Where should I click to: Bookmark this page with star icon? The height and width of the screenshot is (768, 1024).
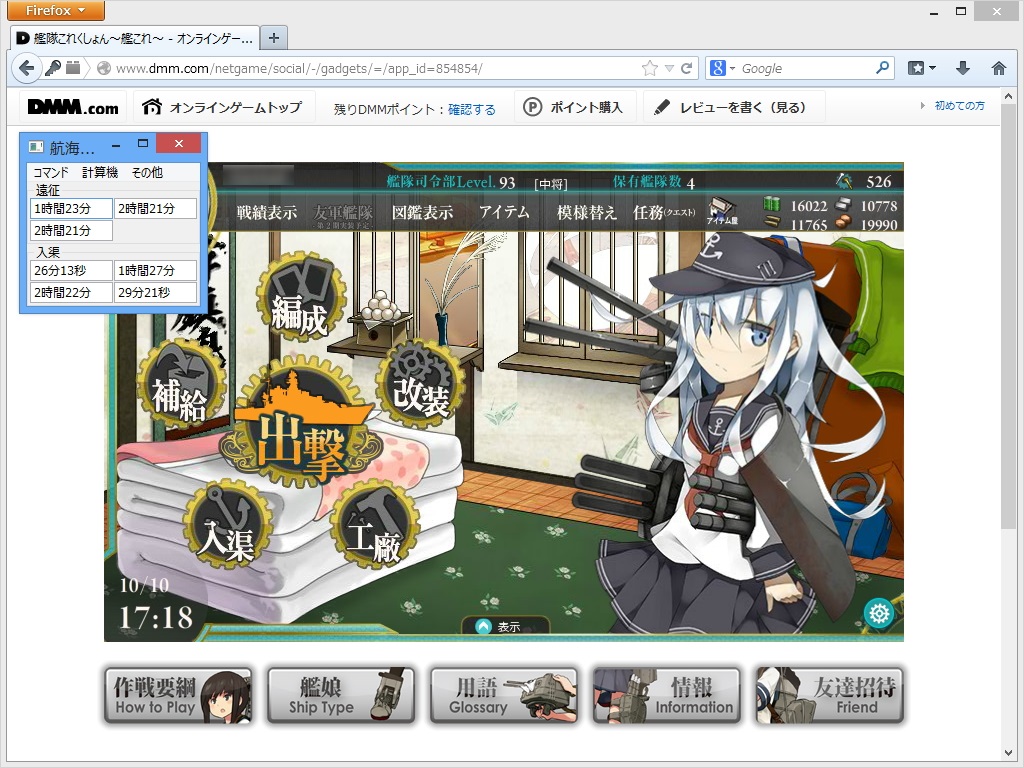click(x=649, y=68)
